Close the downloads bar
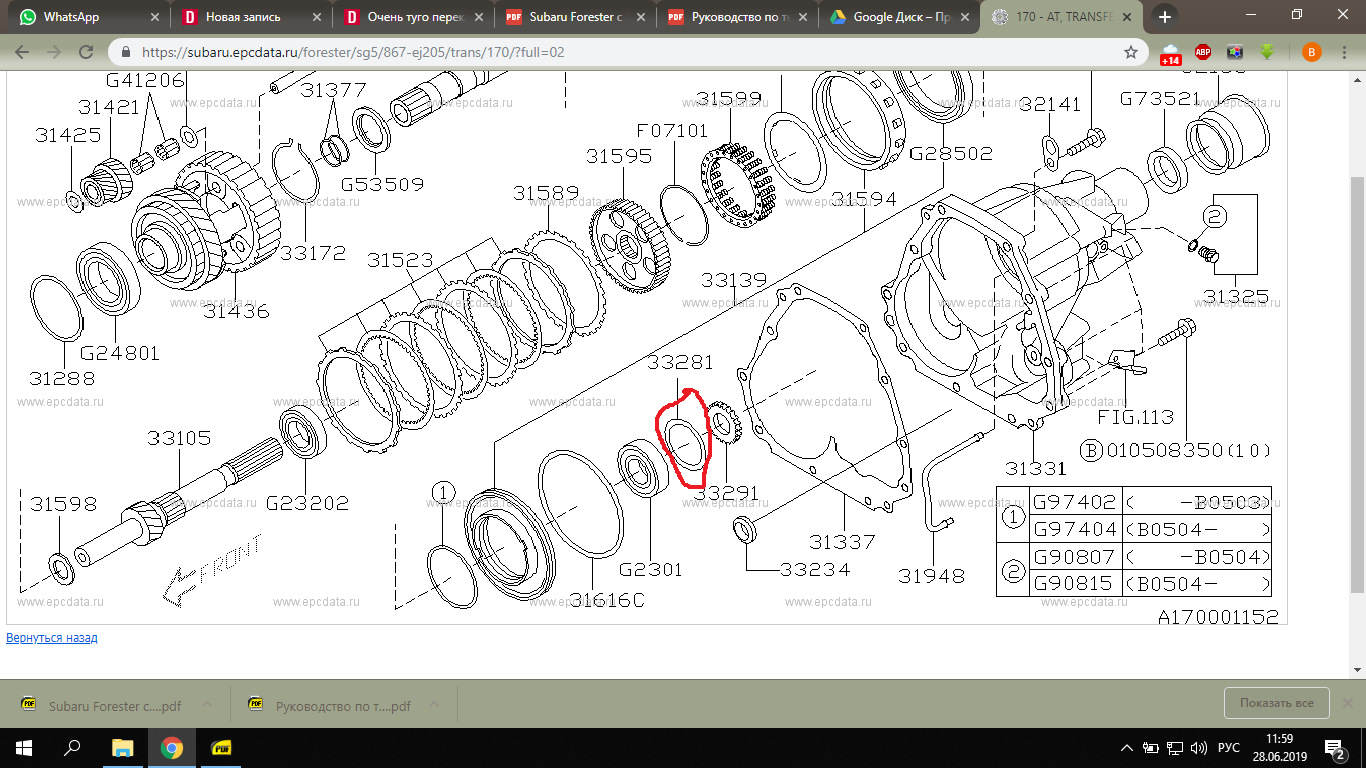 coord(1347,703)
